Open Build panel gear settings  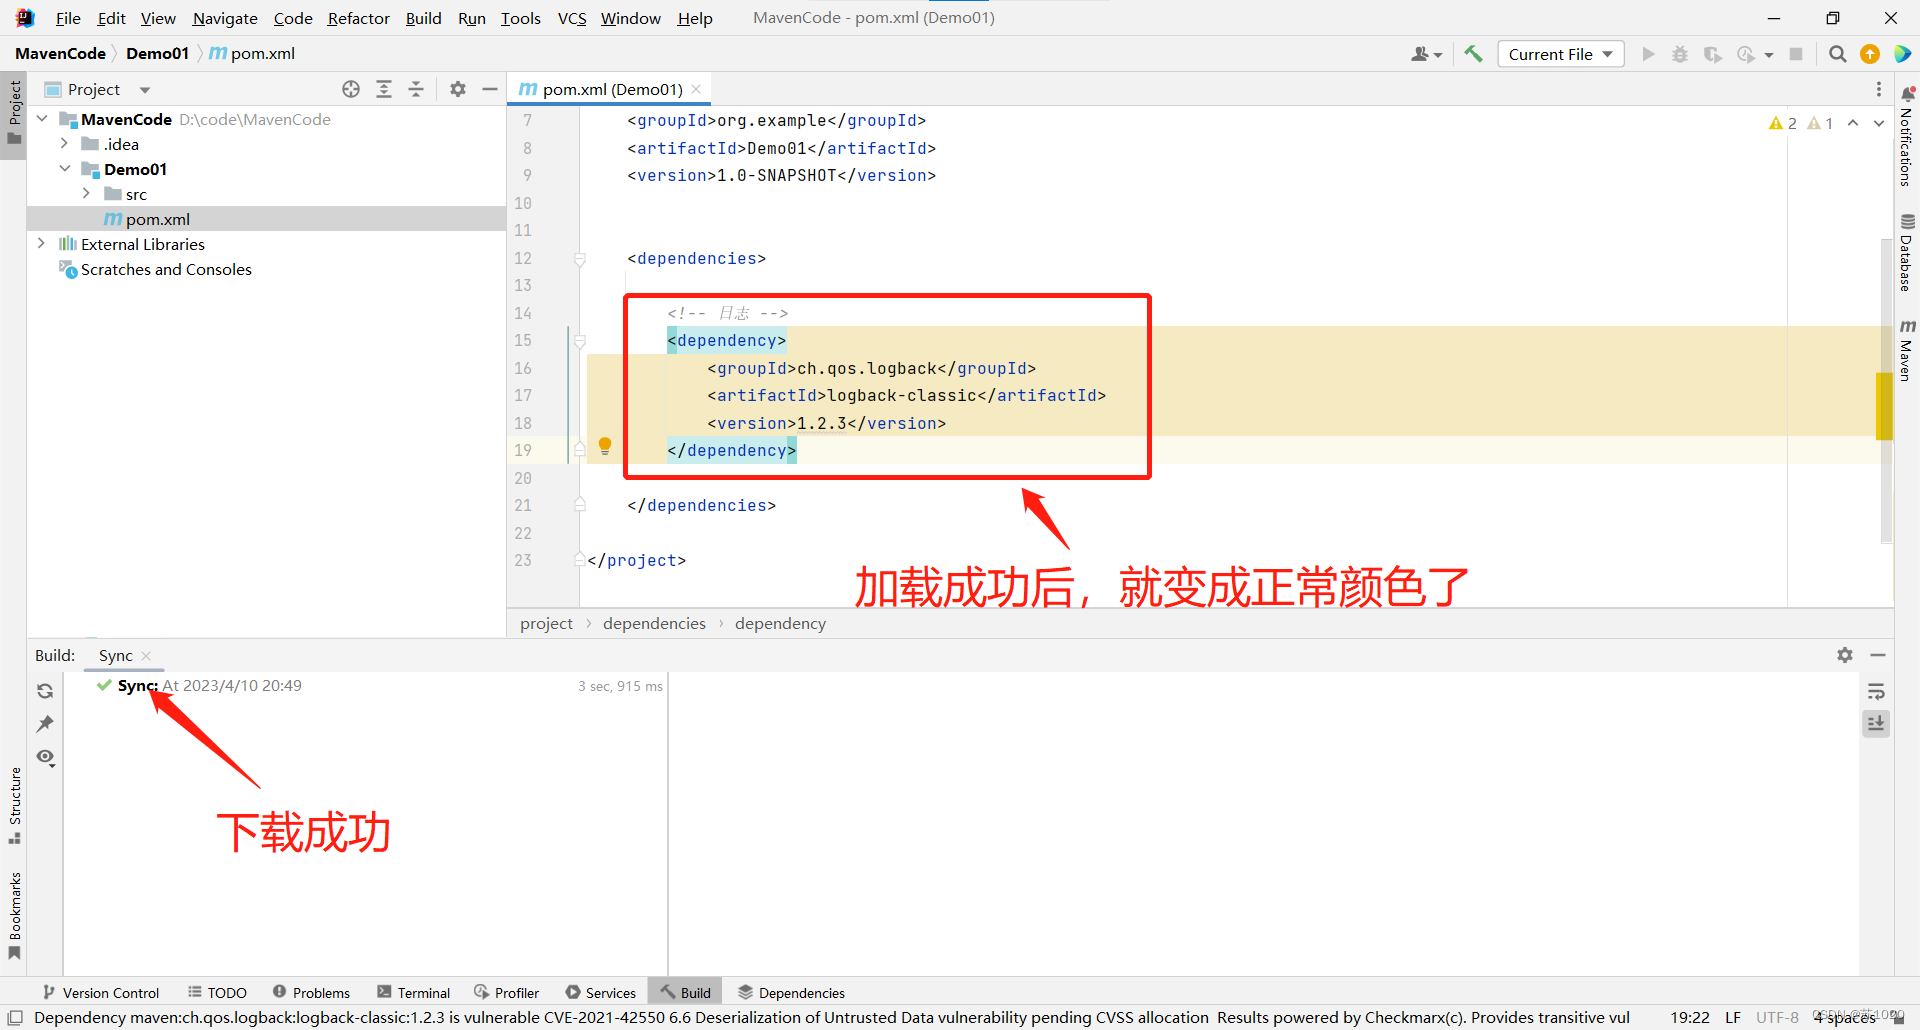pyautogui.click(x=1845, y=655)
